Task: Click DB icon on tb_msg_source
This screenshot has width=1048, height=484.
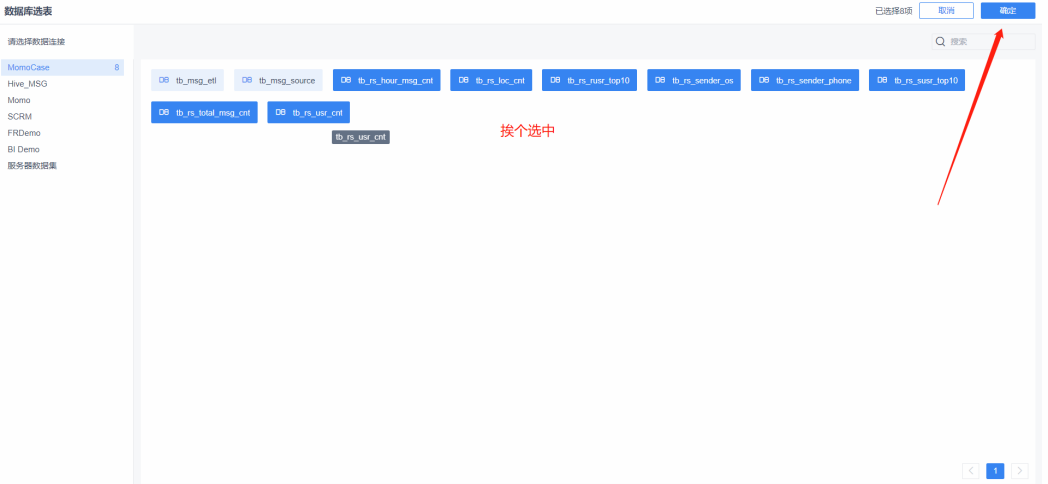Action: coord(247,80)
